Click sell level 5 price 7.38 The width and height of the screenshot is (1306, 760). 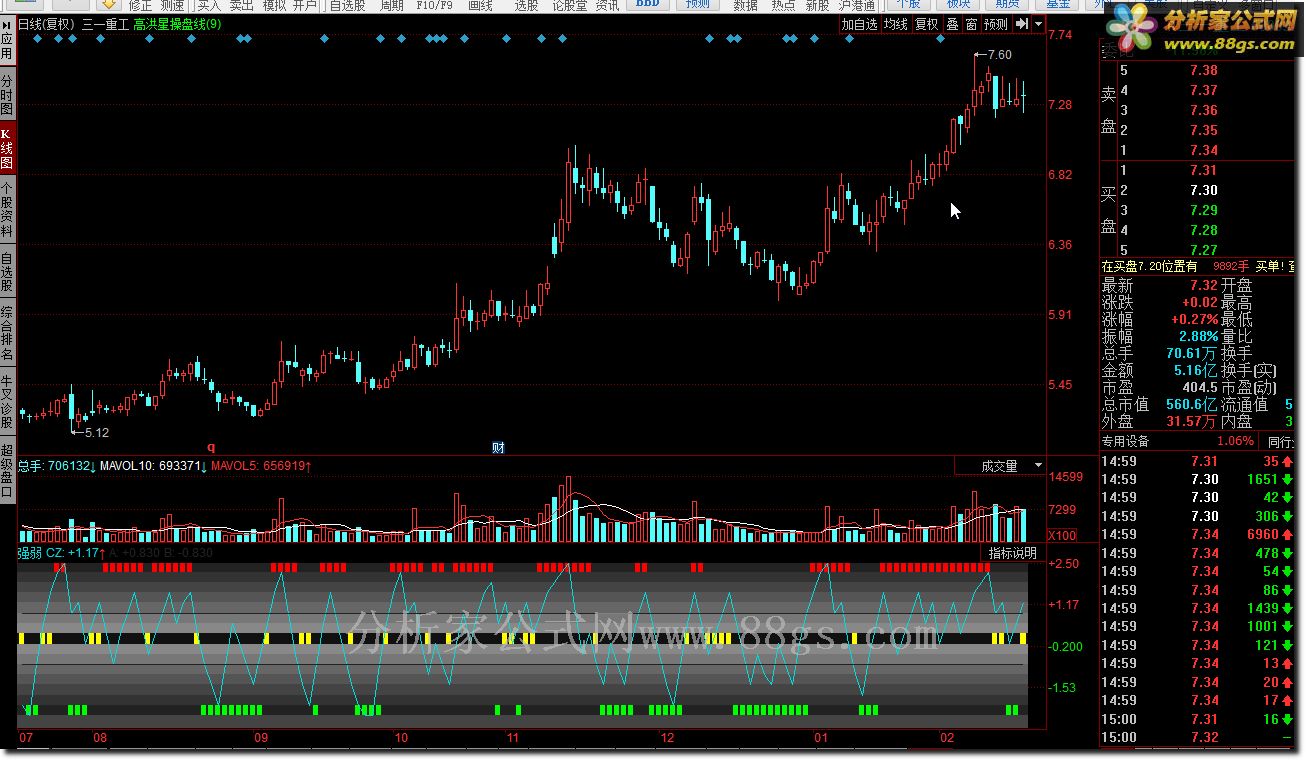coord(1204,70)
